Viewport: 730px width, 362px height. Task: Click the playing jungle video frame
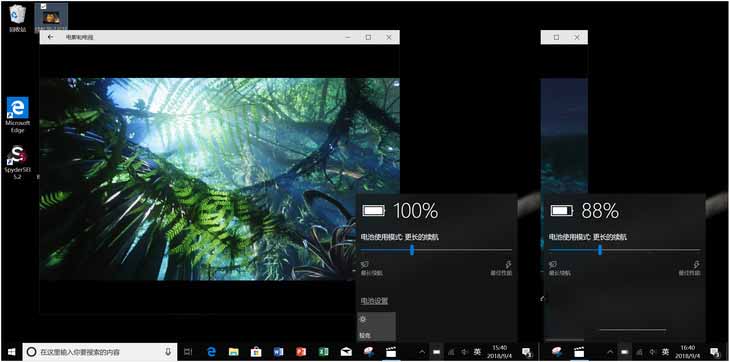coord(219,179)
